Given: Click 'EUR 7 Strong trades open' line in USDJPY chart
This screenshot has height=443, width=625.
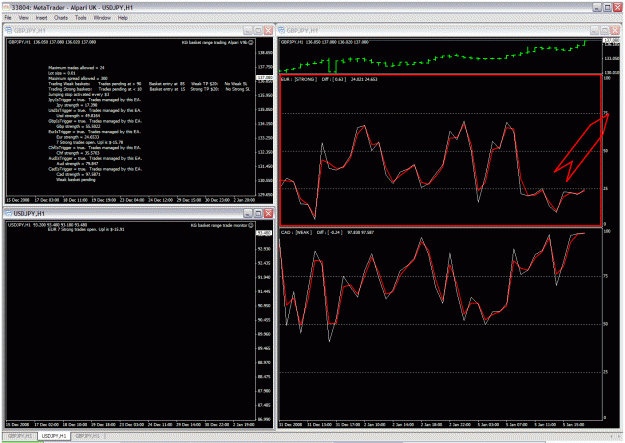Looking at the screenshot, I should (86, 230).
